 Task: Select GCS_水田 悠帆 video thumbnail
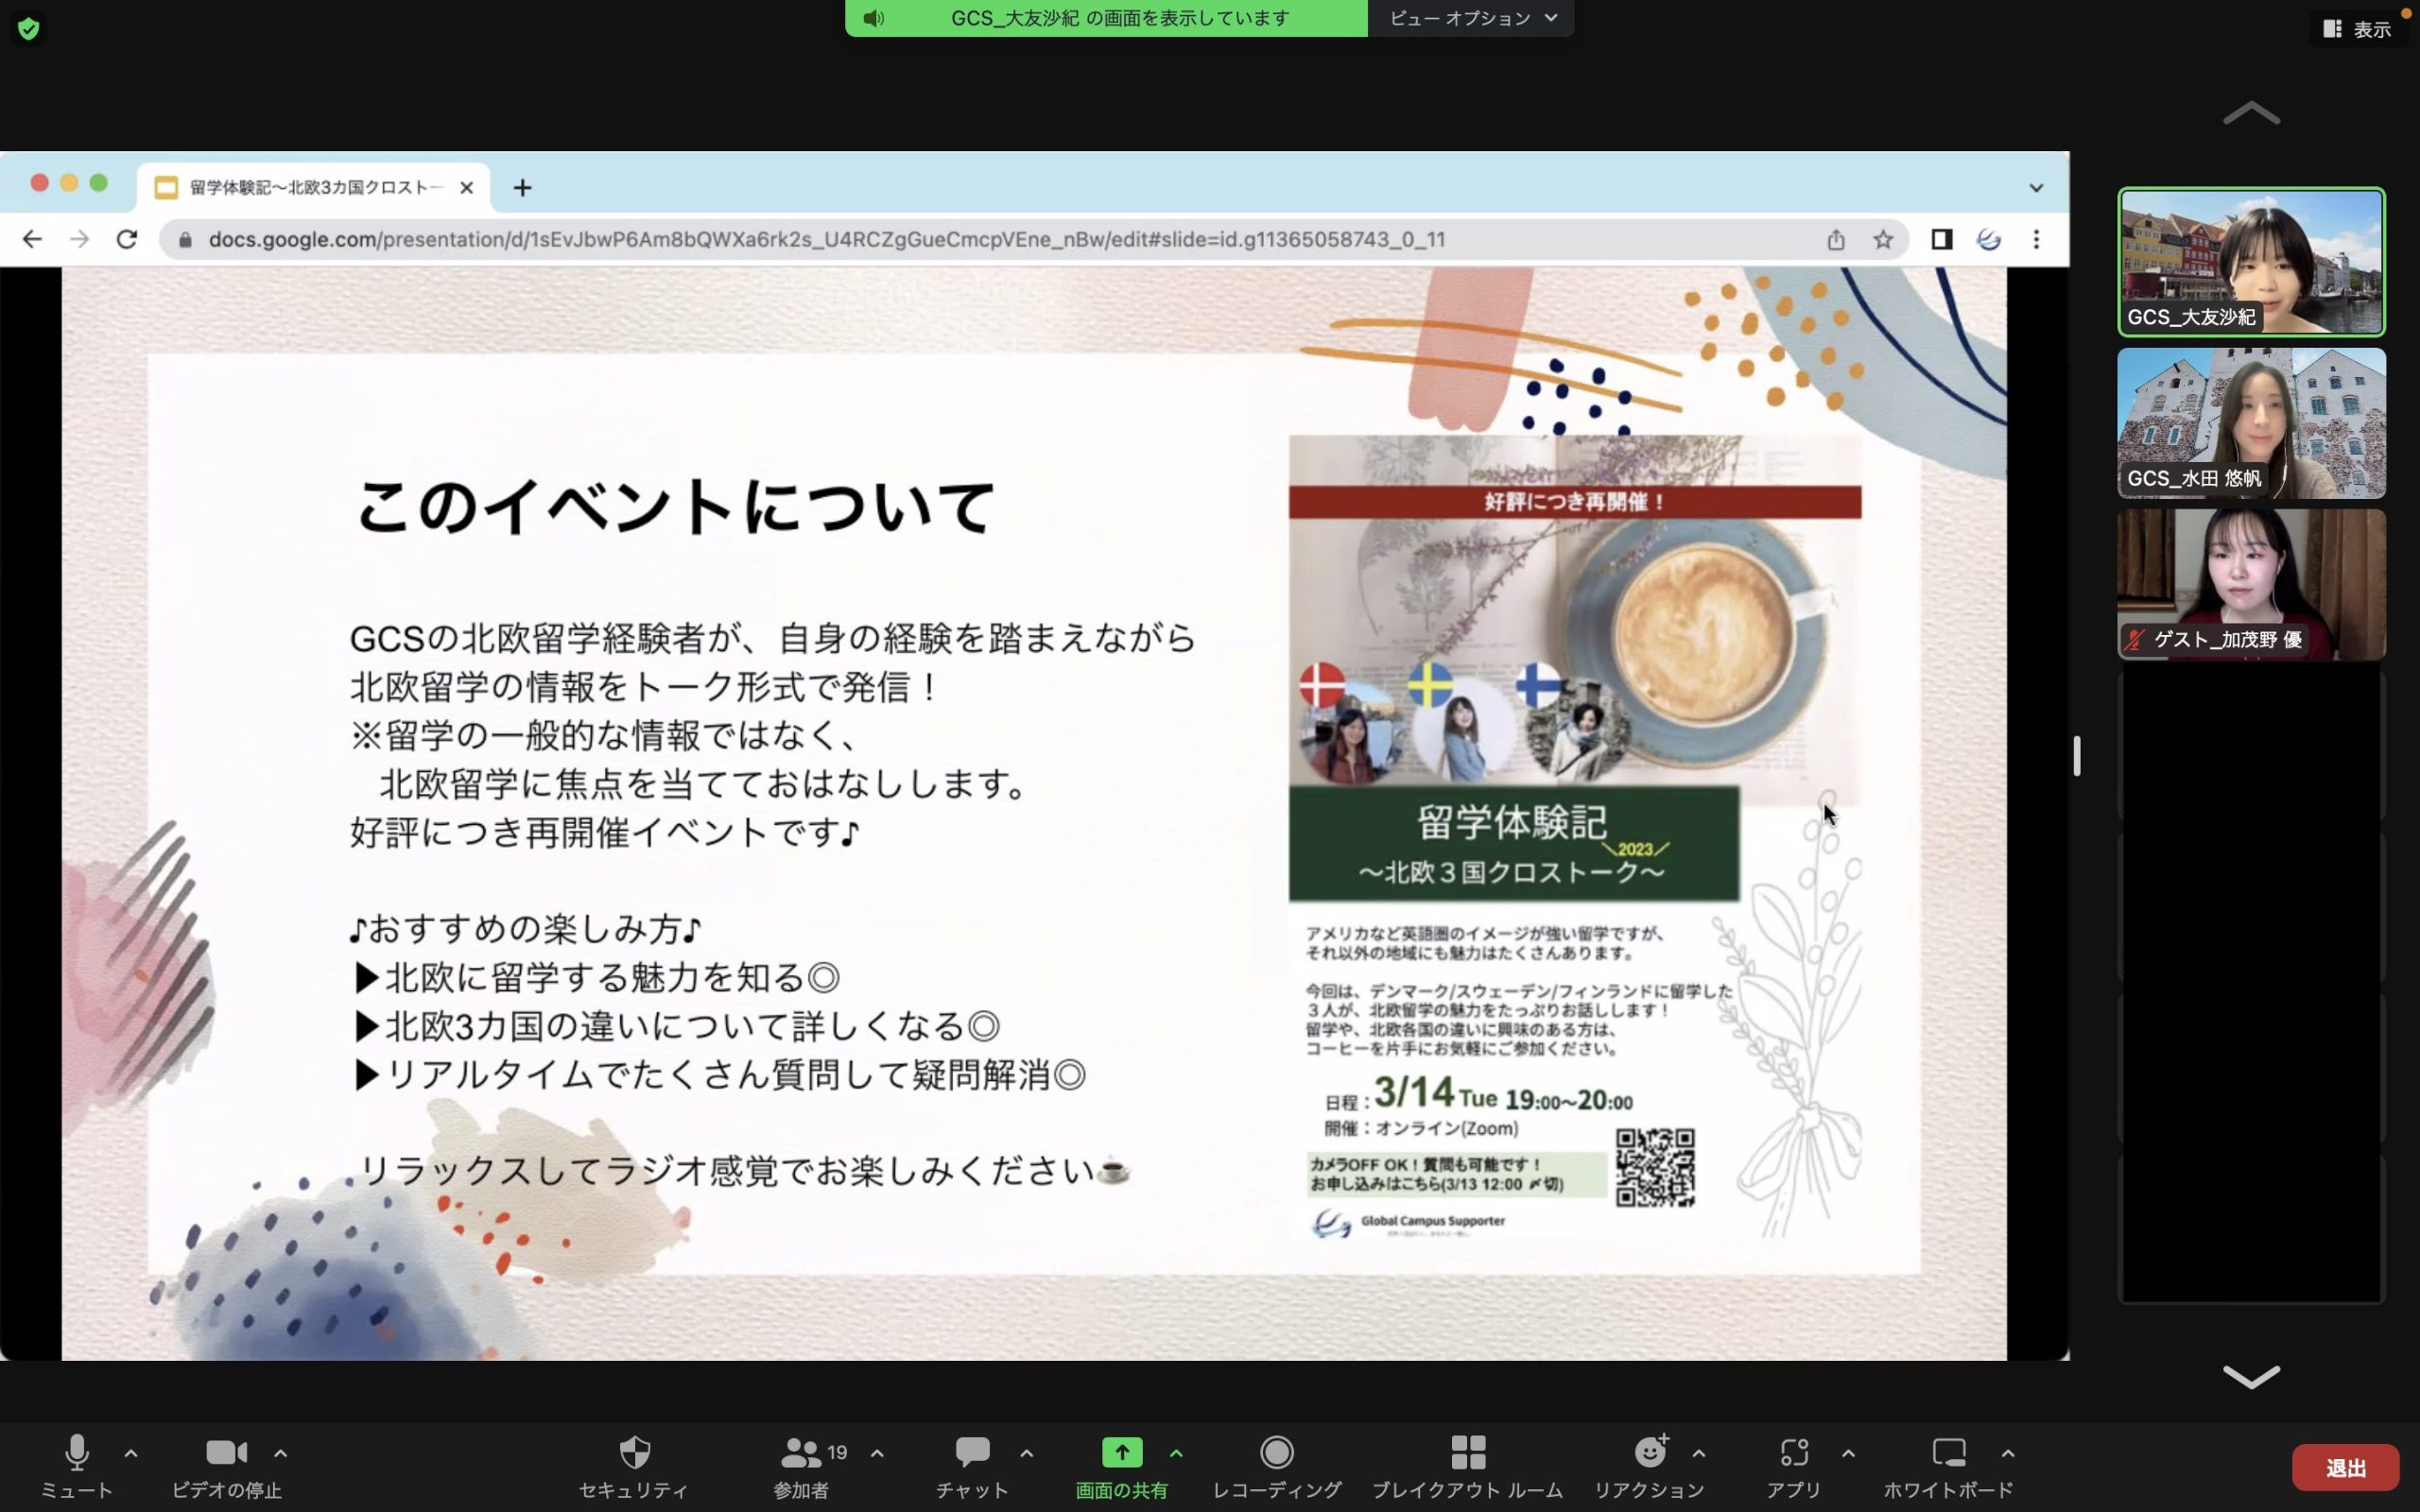pyautogui.click(x=2251, y=423)
